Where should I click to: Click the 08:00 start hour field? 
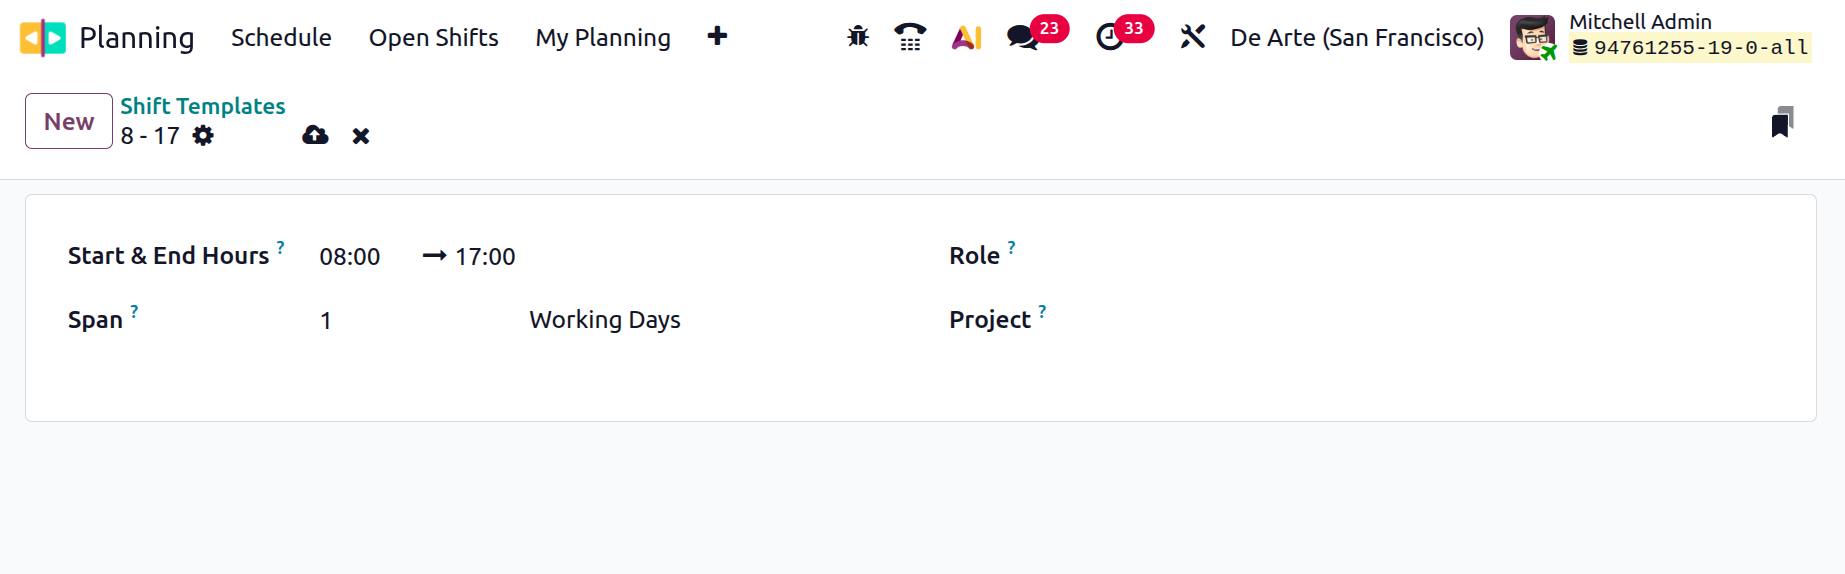(x=350, y=257)
